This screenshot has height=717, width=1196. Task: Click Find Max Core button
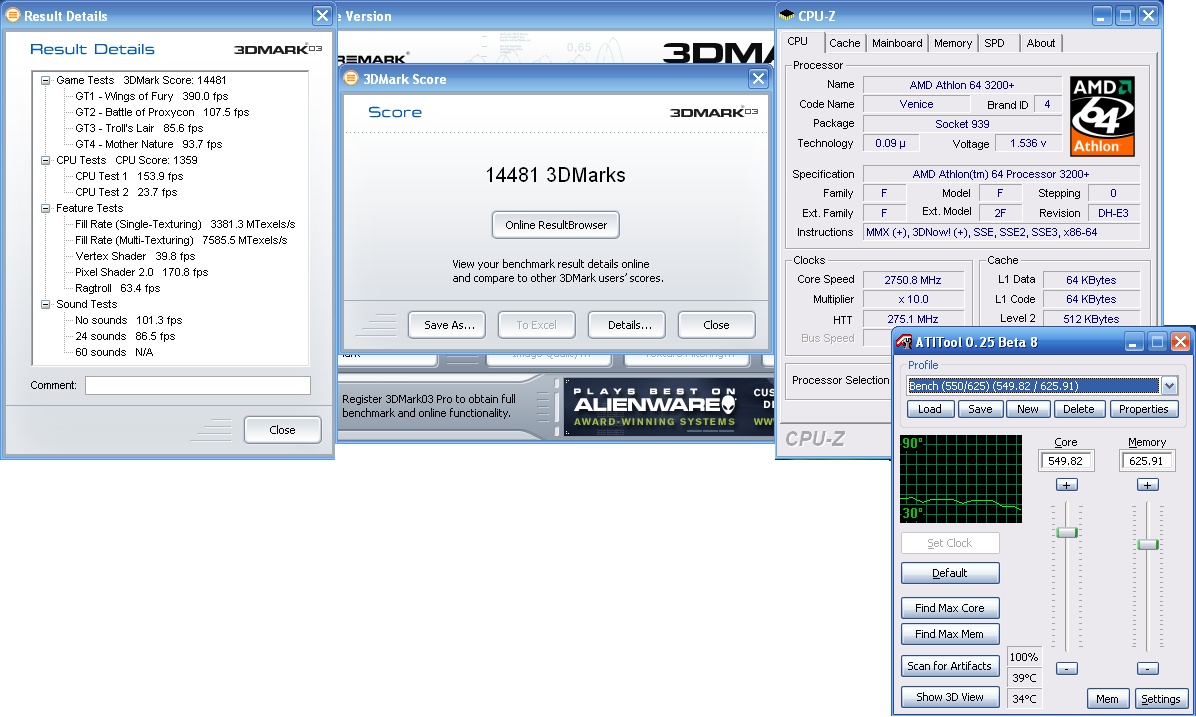click(x=950, y=608)
